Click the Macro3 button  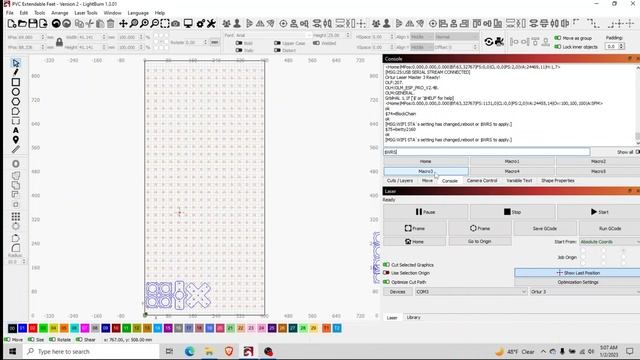426,171
